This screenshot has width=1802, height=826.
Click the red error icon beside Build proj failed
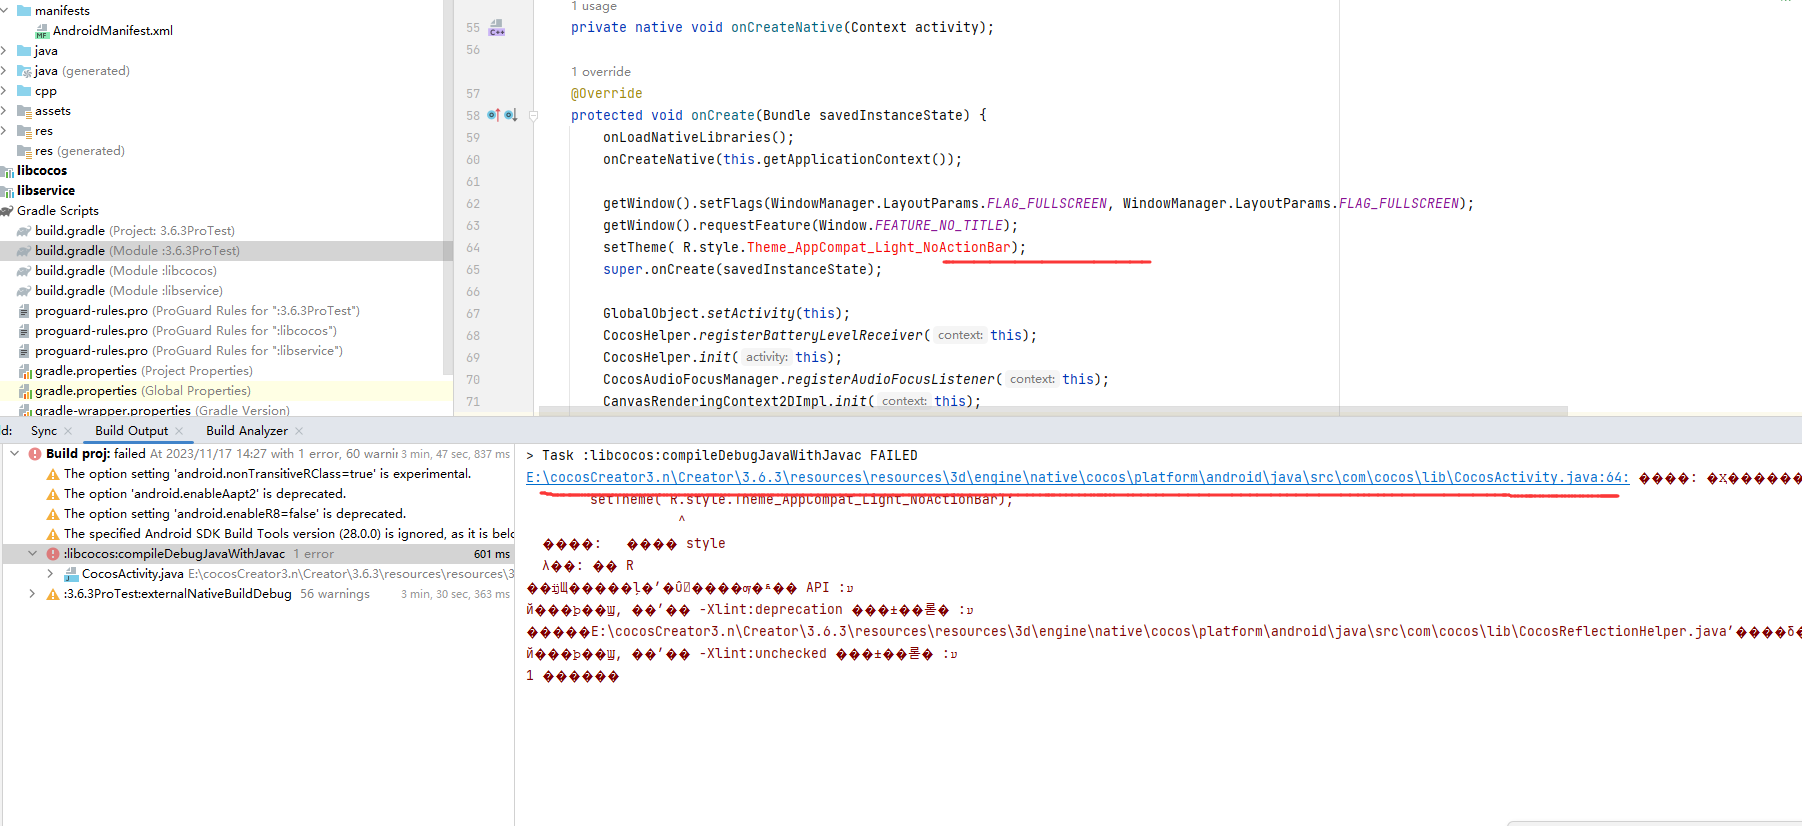coord(35,454)
